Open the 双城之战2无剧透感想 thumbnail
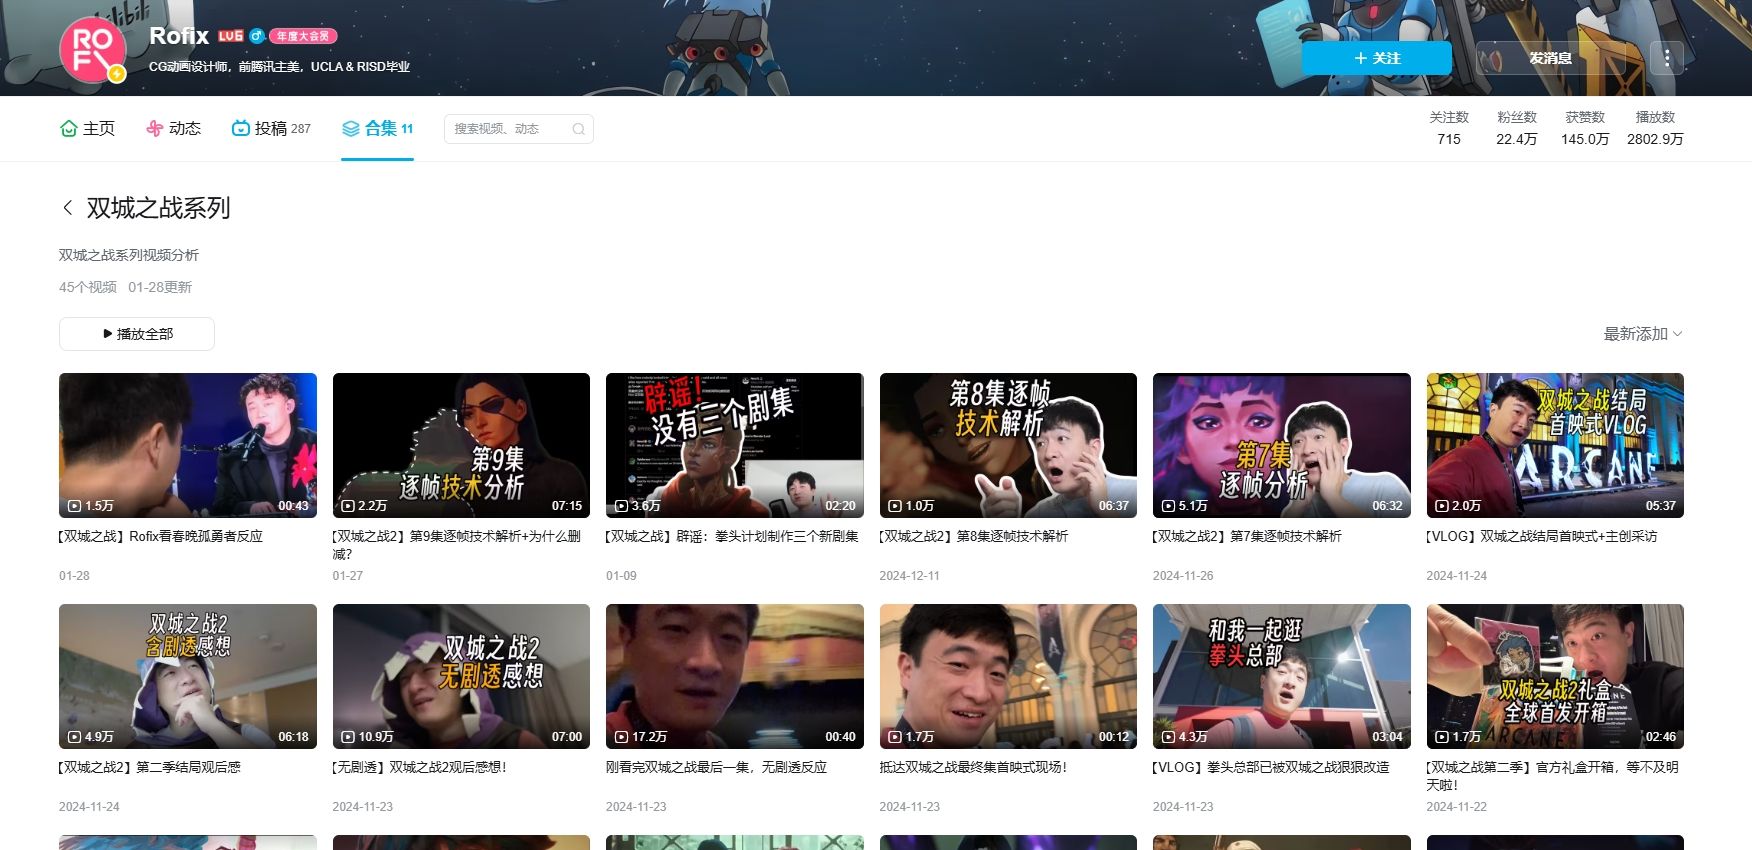The width and height of the screenshot is (1752, 850). point(461,676)
